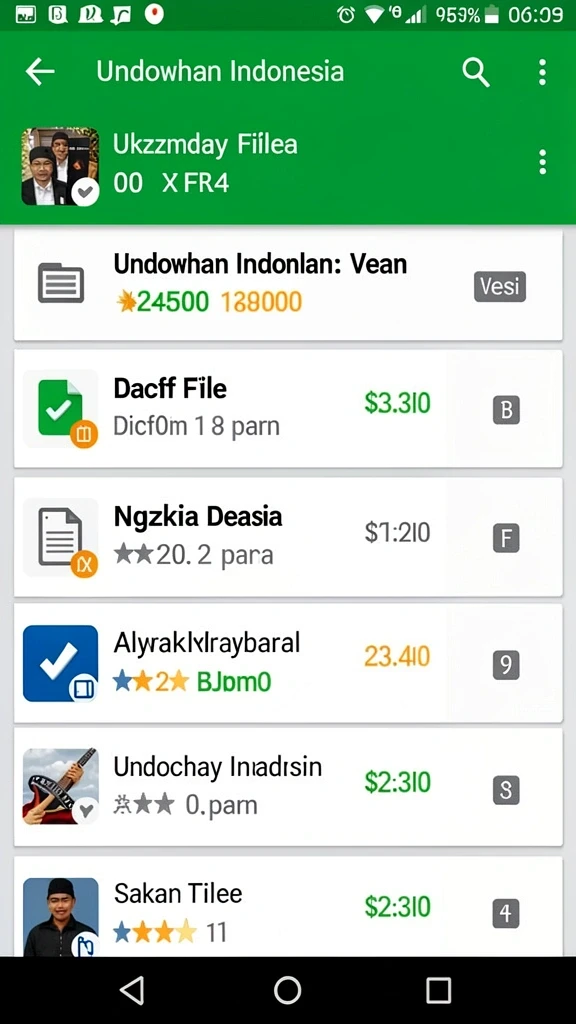
Task: Toggle the blue checkmark Alyraklxlraybaral icon
Action: click(61, 664)
